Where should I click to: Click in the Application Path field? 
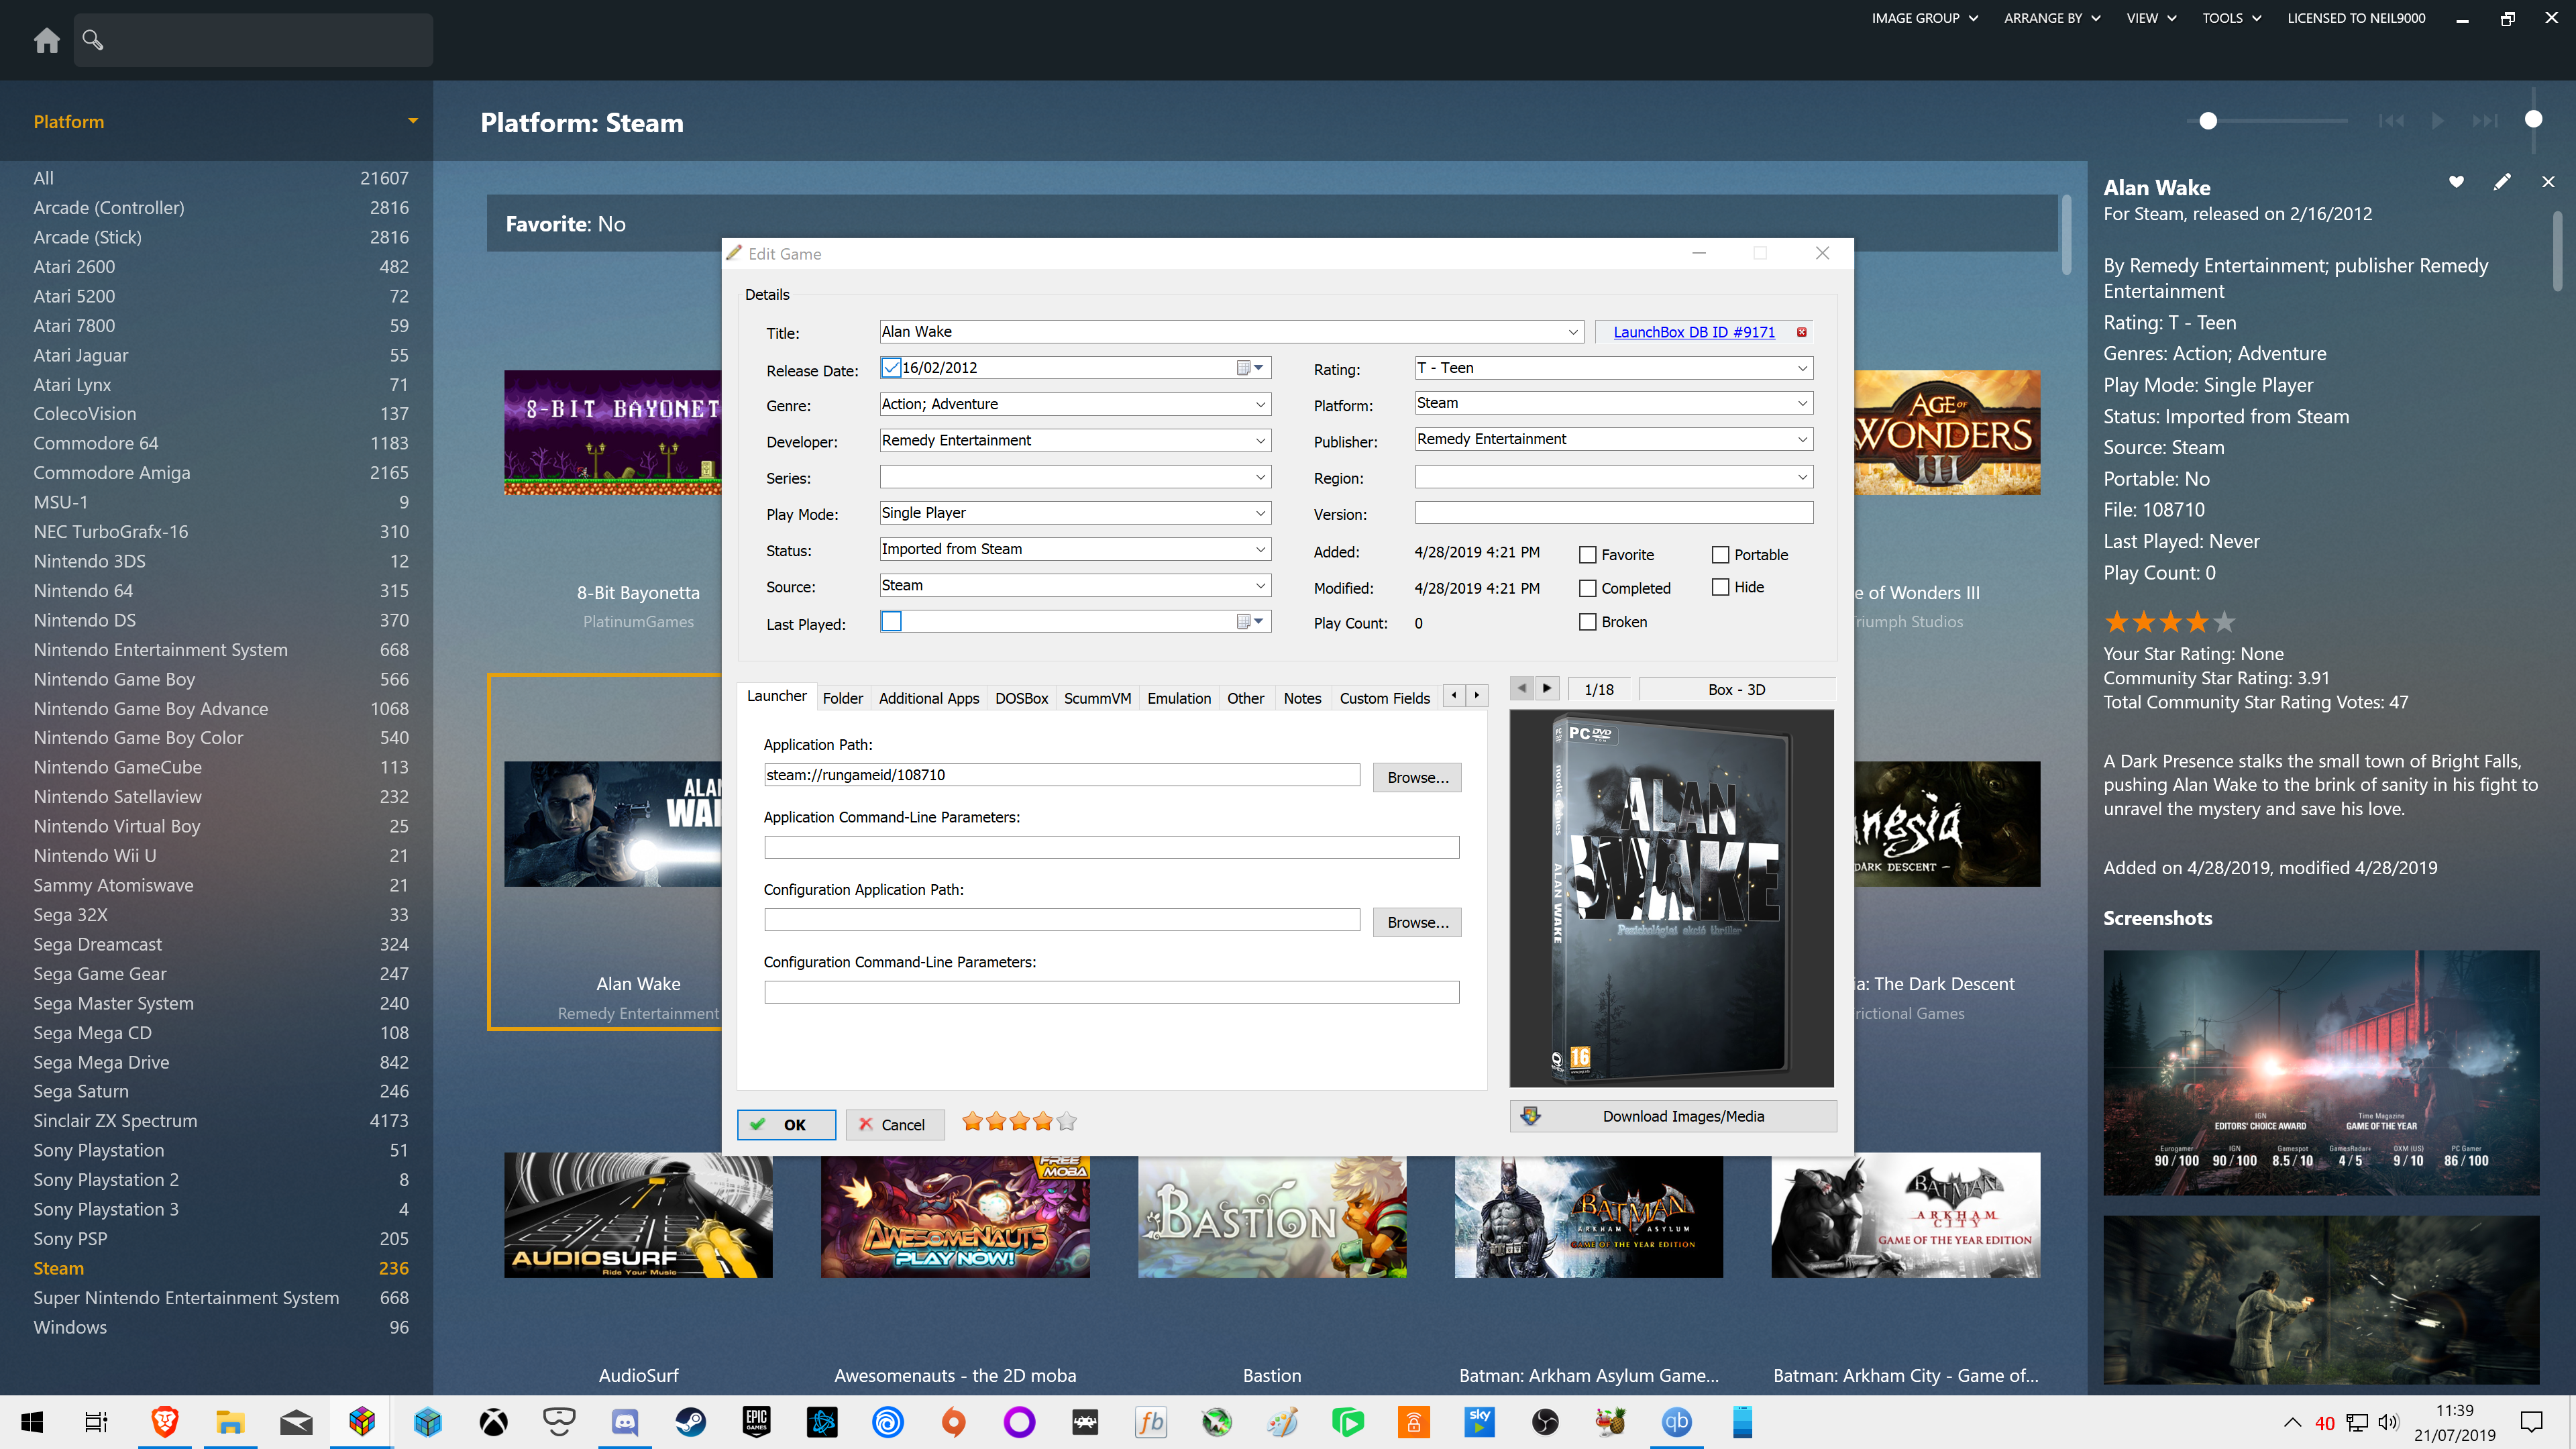click(1061, 775)
